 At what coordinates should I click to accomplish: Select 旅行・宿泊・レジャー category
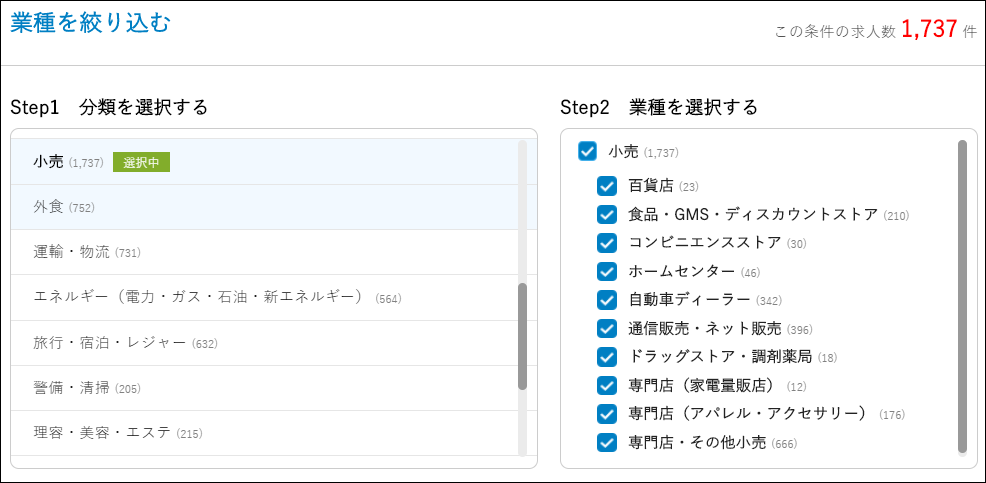pyautogui.click(x=109, y=343)
